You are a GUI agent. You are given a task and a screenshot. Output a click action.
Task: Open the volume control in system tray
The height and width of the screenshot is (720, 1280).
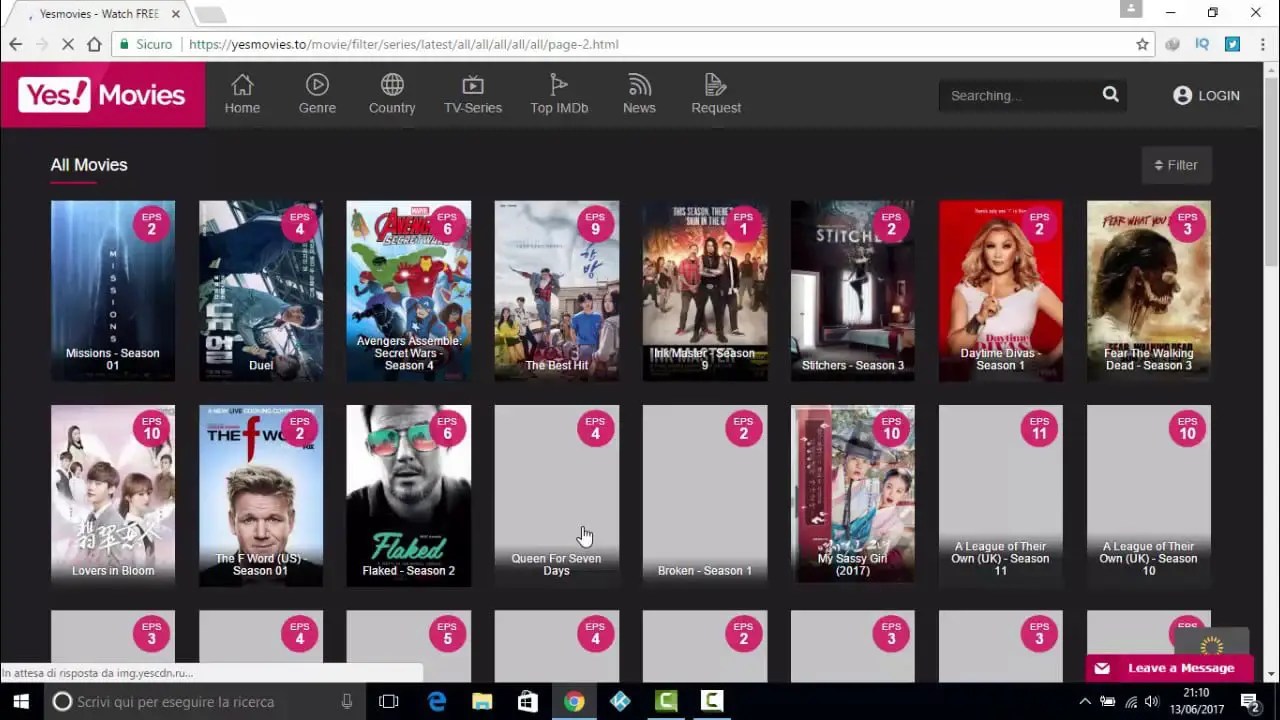click(x=1151, y=702)
